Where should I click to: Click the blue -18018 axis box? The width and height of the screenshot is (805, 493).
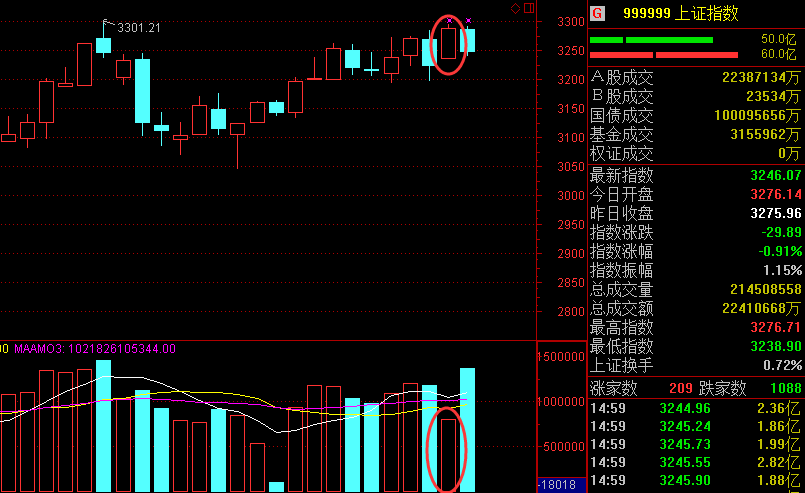pyautogui.click(x=561, y=485)
